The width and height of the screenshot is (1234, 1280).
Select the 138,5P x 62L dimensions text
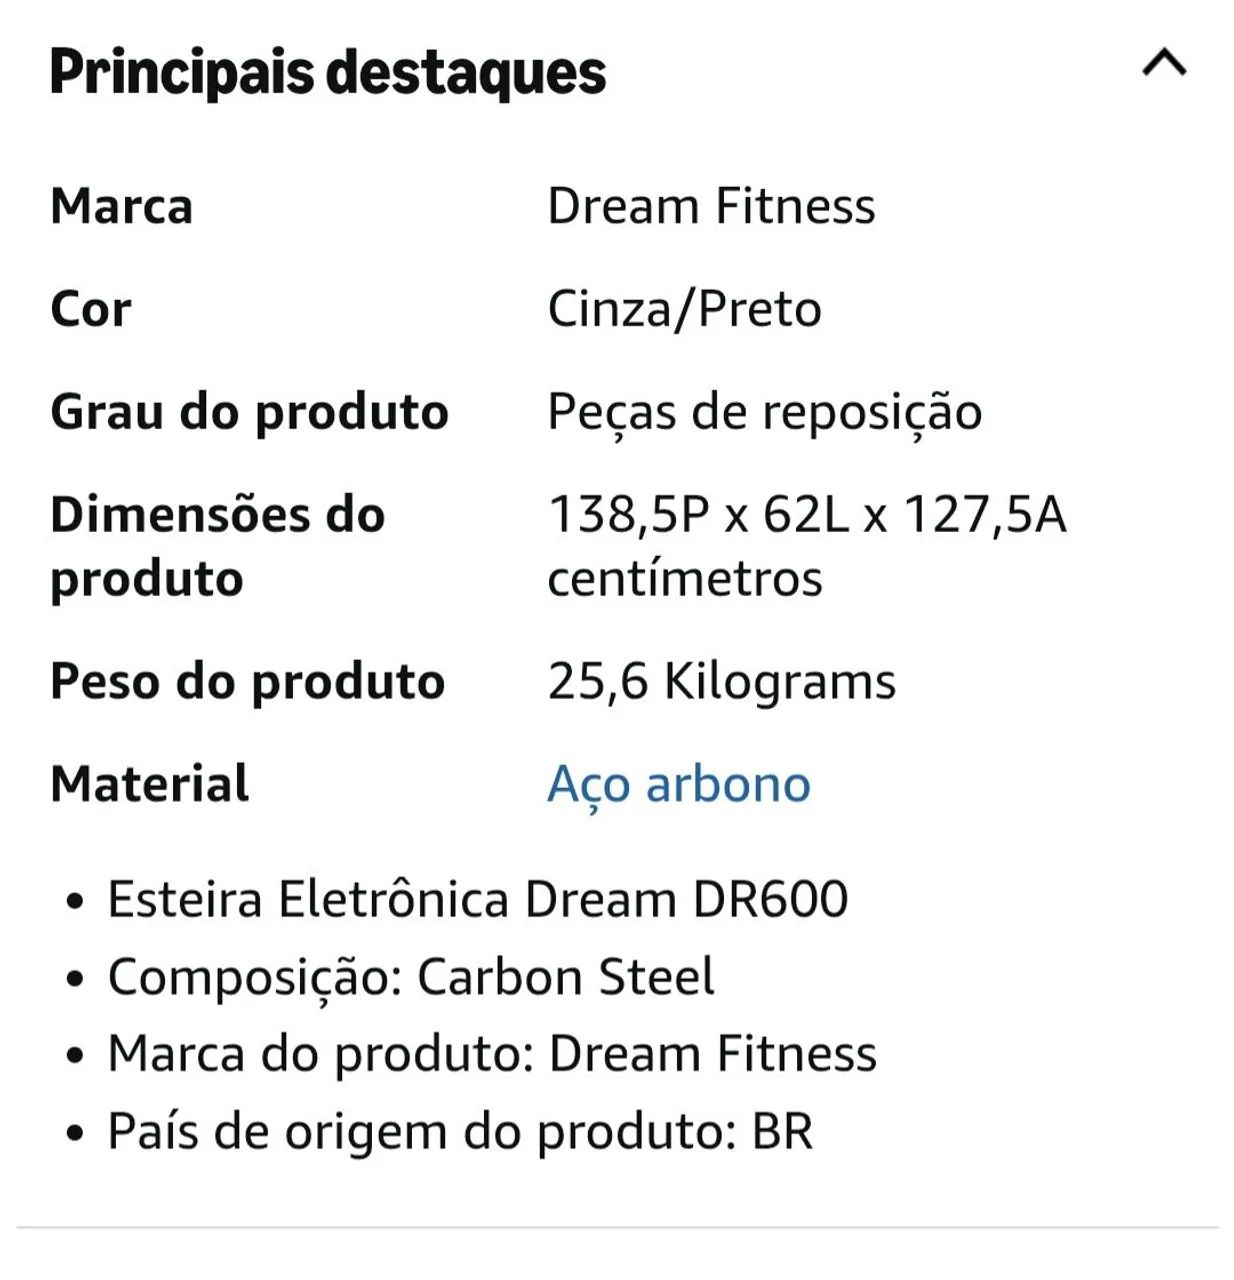(697, 515)
